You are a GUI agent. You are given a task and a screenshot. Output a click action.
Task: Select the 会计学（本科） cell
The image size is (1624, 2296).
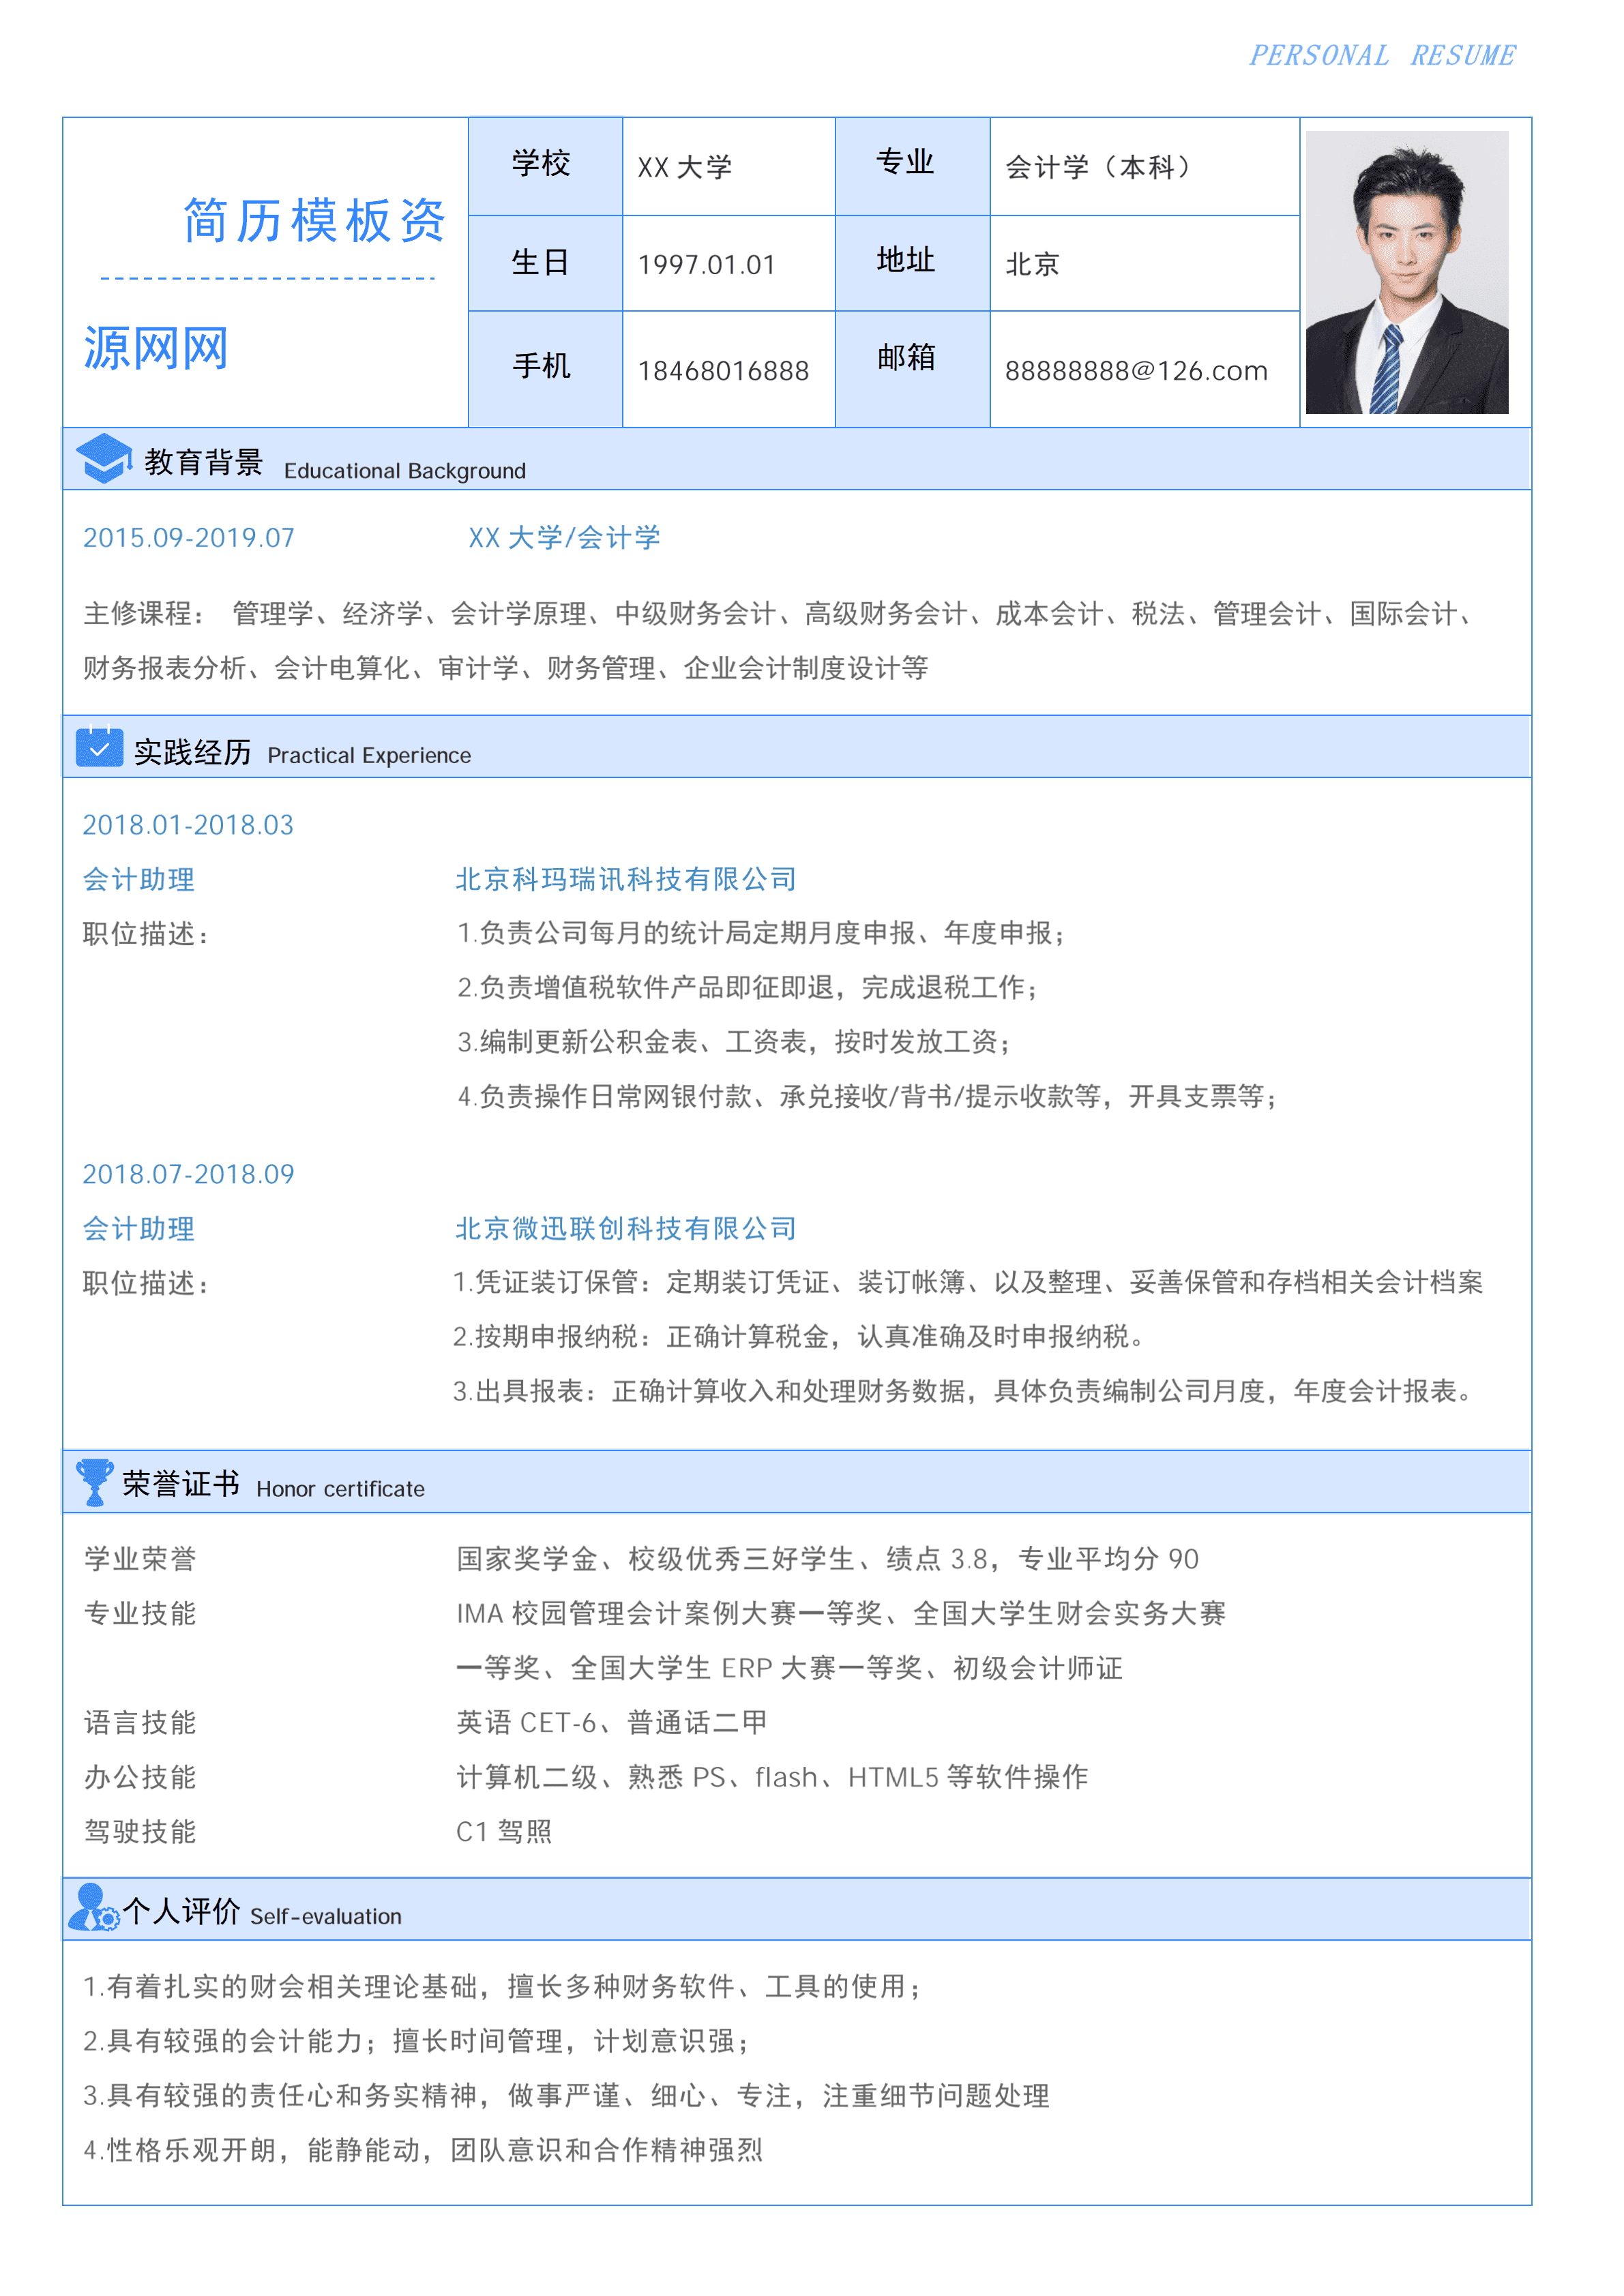click(1144, 166)
